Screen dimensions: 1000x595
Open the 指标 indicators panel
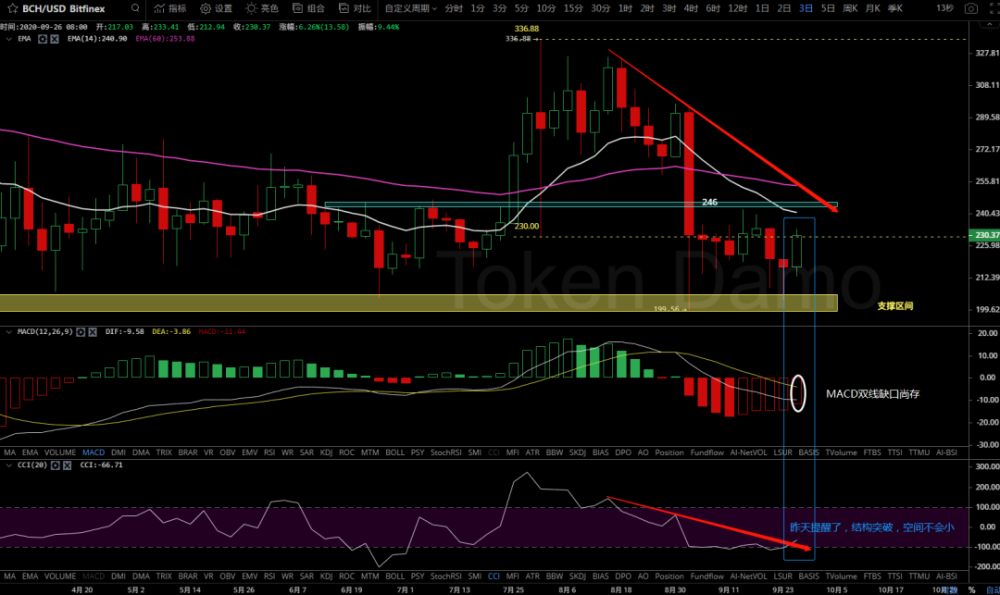coord(170,8)
